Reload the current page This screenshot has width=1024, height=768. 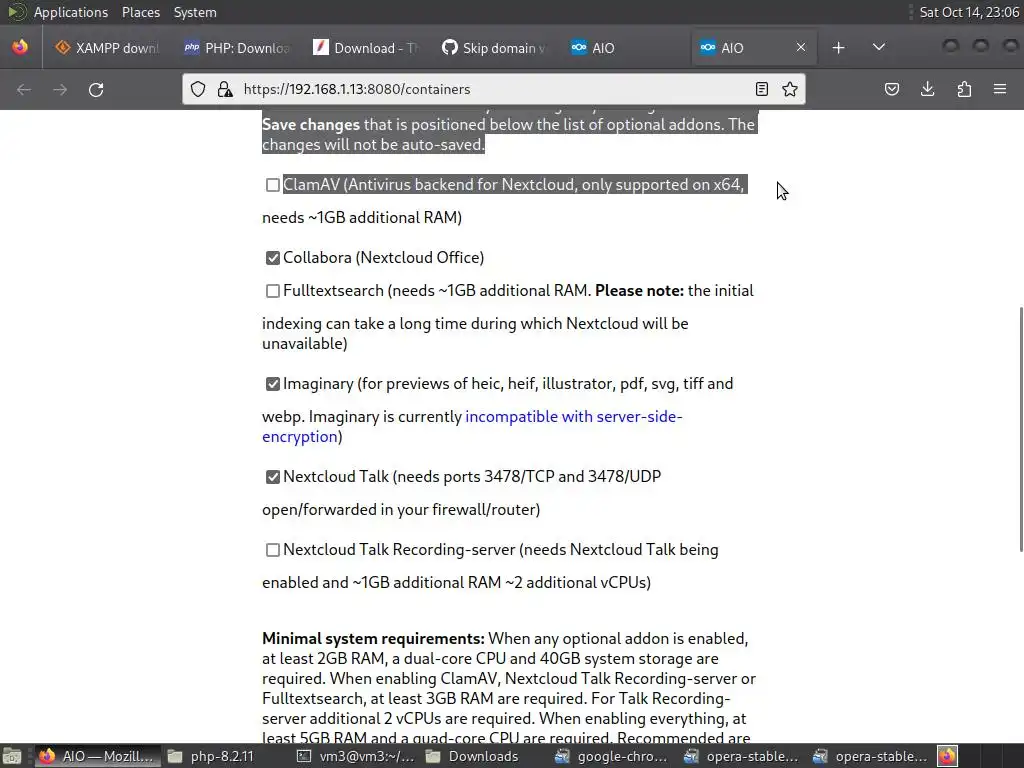[x=96, y=89]
